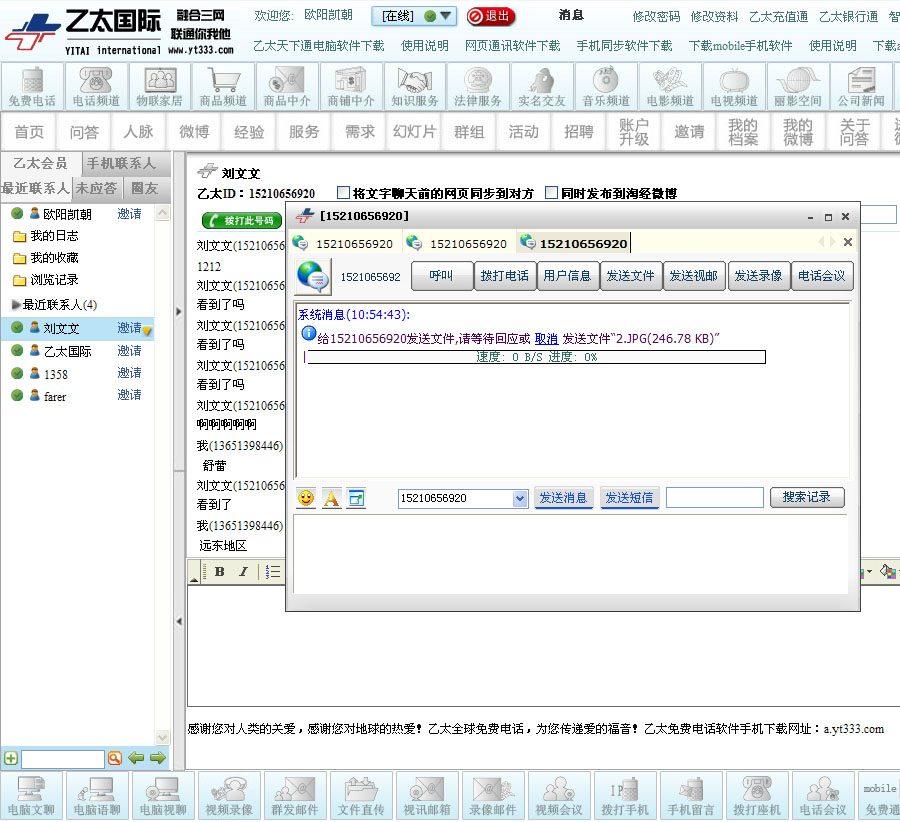Launch 电脑语聊 voice chat in bottom toolbar
900x822 pixels.
pyautogui.click(x=97, y=795)
